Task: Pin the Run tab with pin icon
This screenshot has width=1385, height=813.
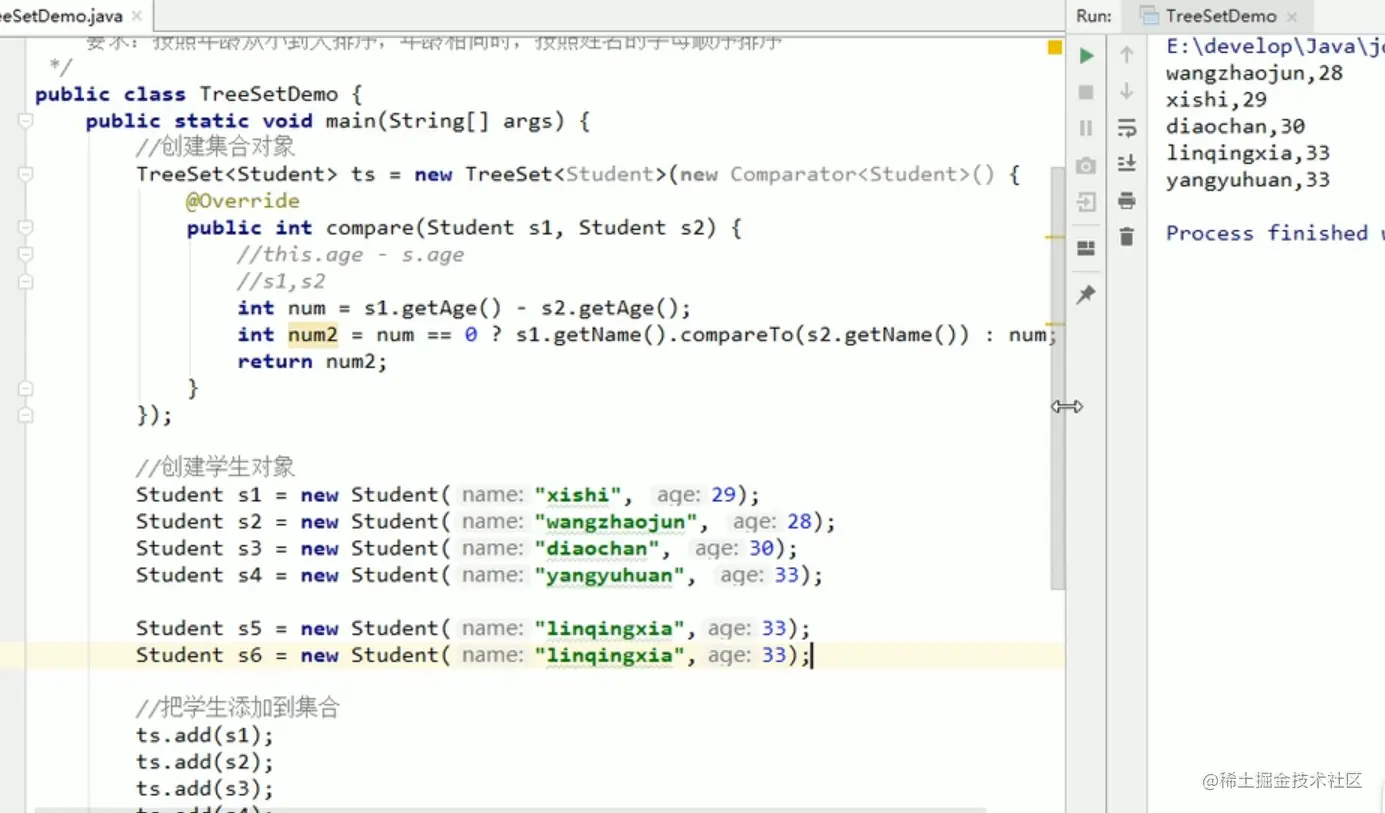Action: click(1086, 294)
